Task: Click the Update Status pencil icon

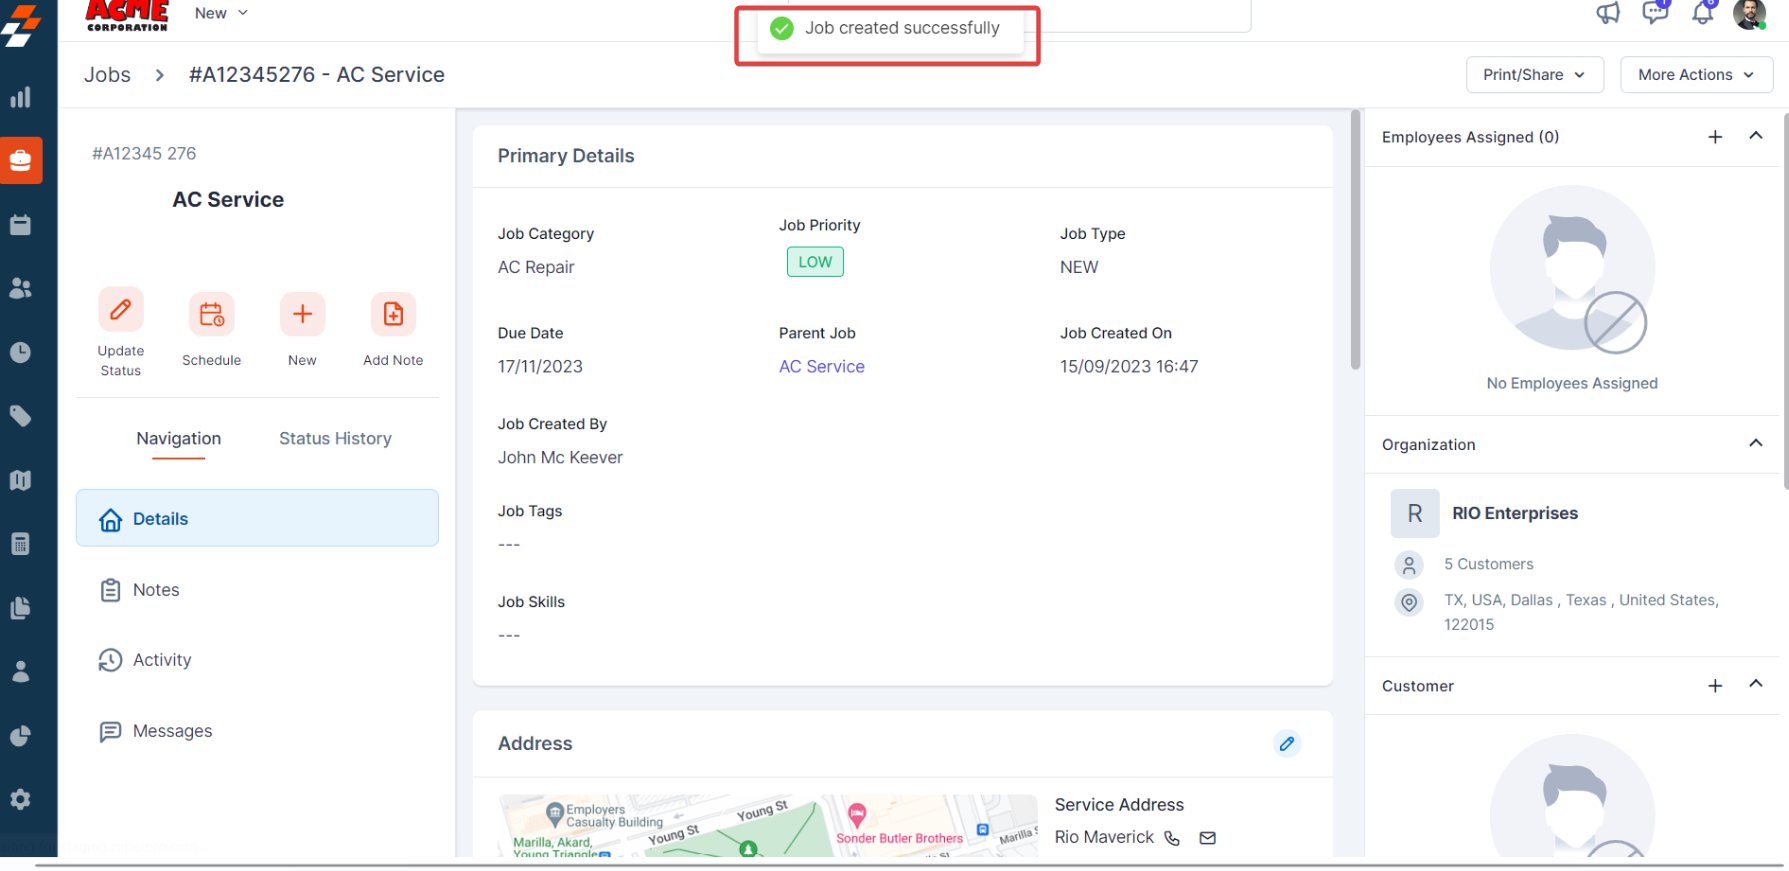Action: [120, 310]
